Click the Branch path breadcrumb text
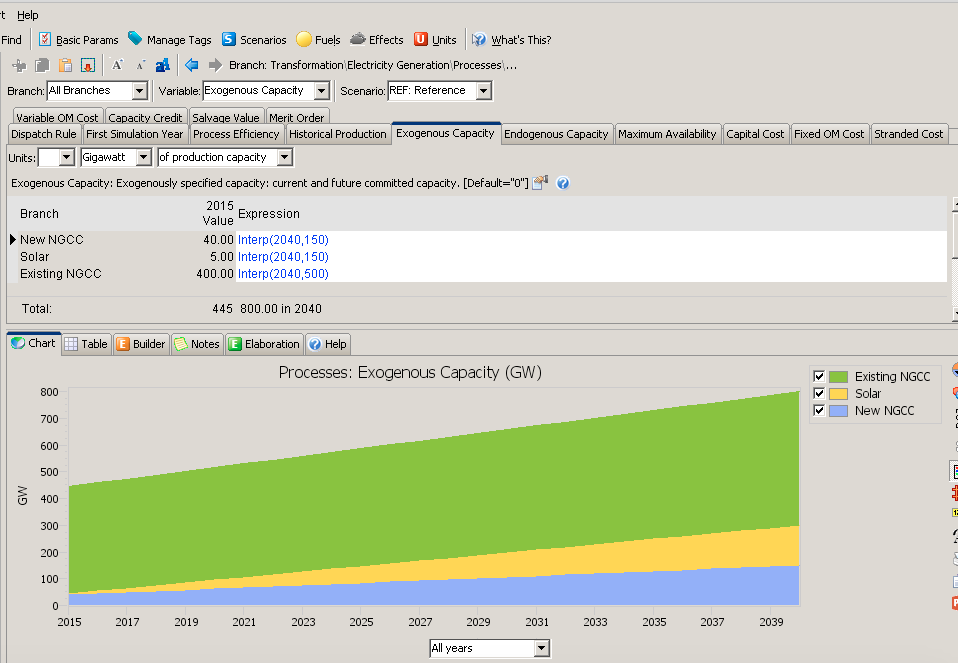 click(373, 65)
